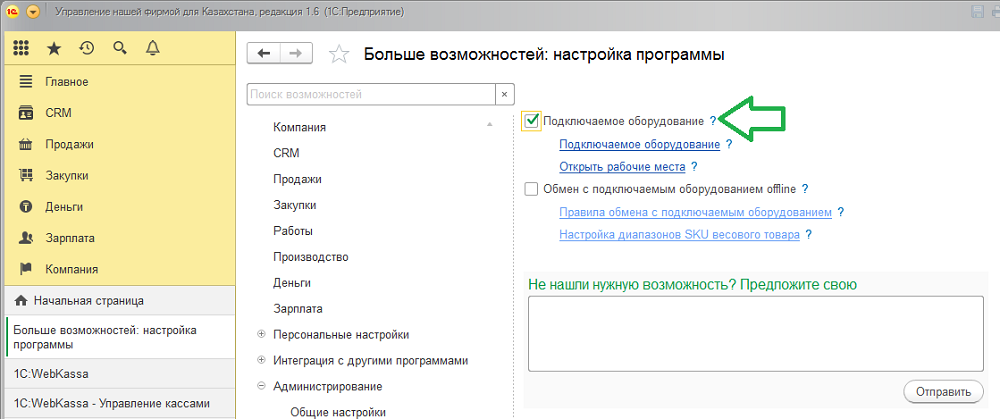Click the Деньги coin icon
The image size is (1000, 419).
(x=26, y=207)
